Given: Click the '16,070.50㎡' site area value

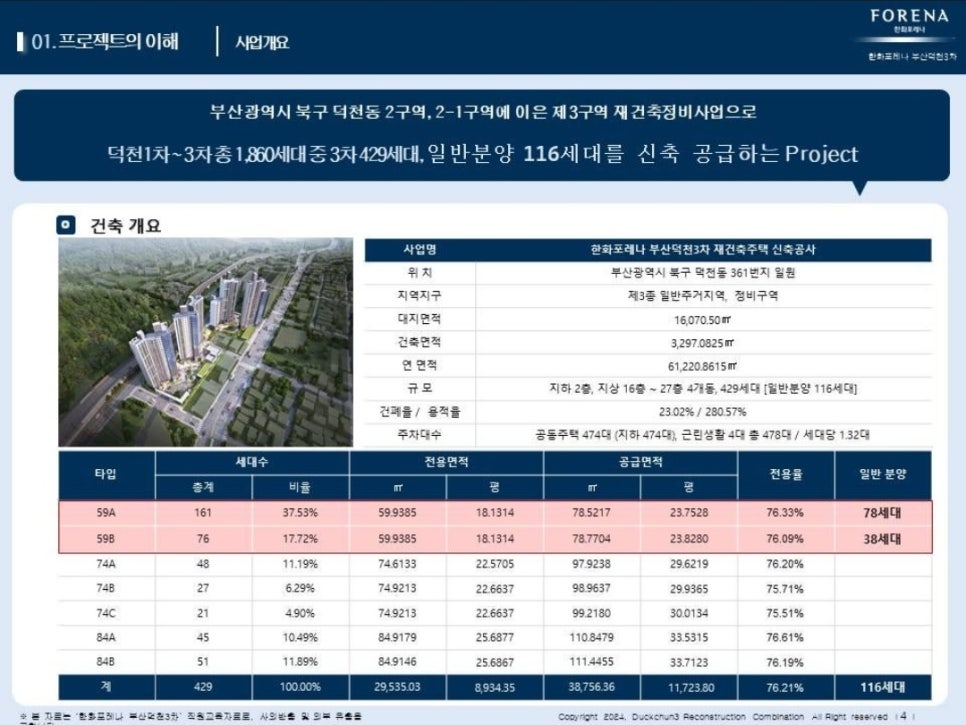Looking at the screenshot, I should 703,320.
